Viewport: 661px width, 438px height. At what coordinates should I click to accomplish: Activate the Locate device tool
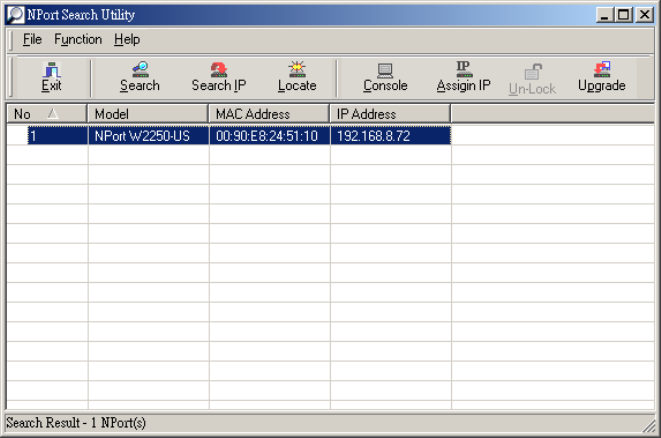click(297, 78)
